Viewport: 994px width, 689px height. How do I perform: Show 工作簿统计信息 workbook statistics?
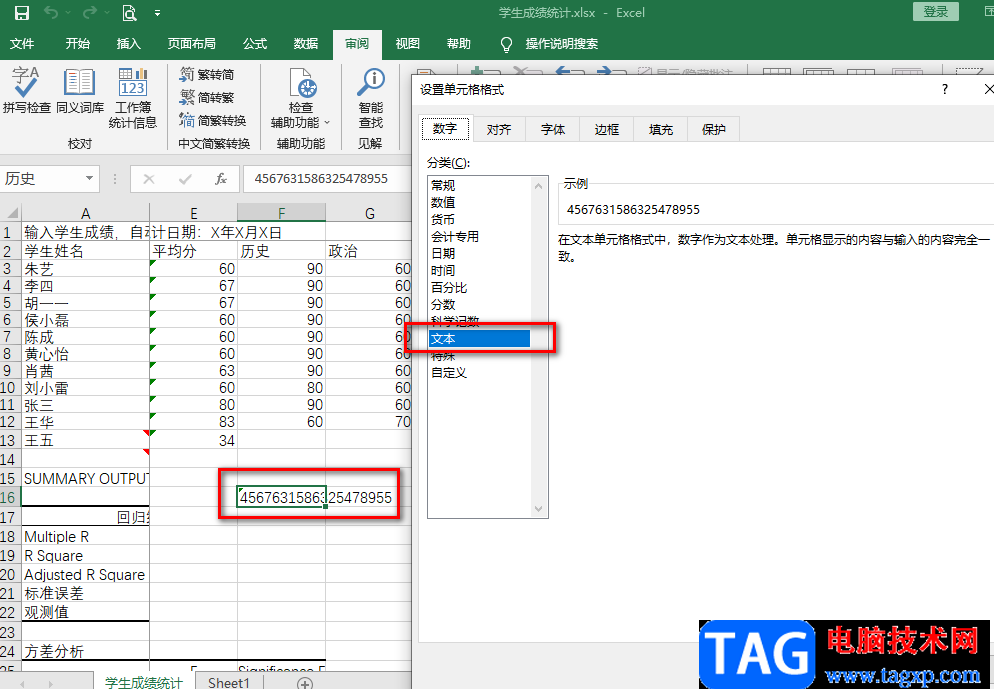132,98
